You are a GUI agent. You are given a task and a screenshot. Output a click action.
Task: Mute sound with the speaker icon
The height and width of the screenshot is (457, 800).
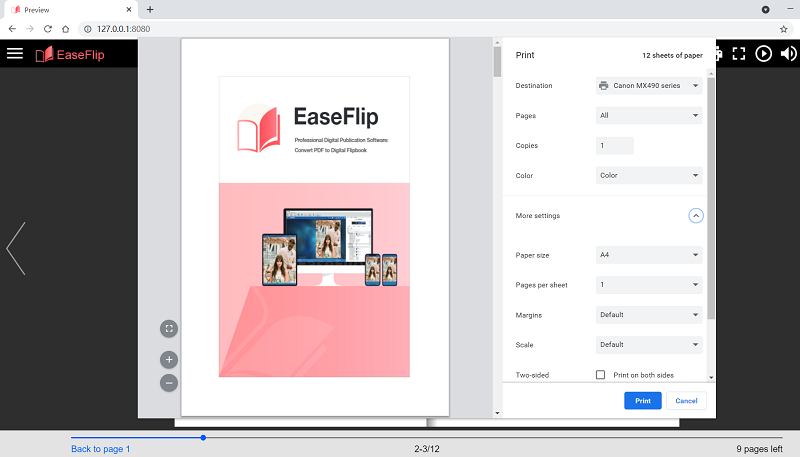788,53
